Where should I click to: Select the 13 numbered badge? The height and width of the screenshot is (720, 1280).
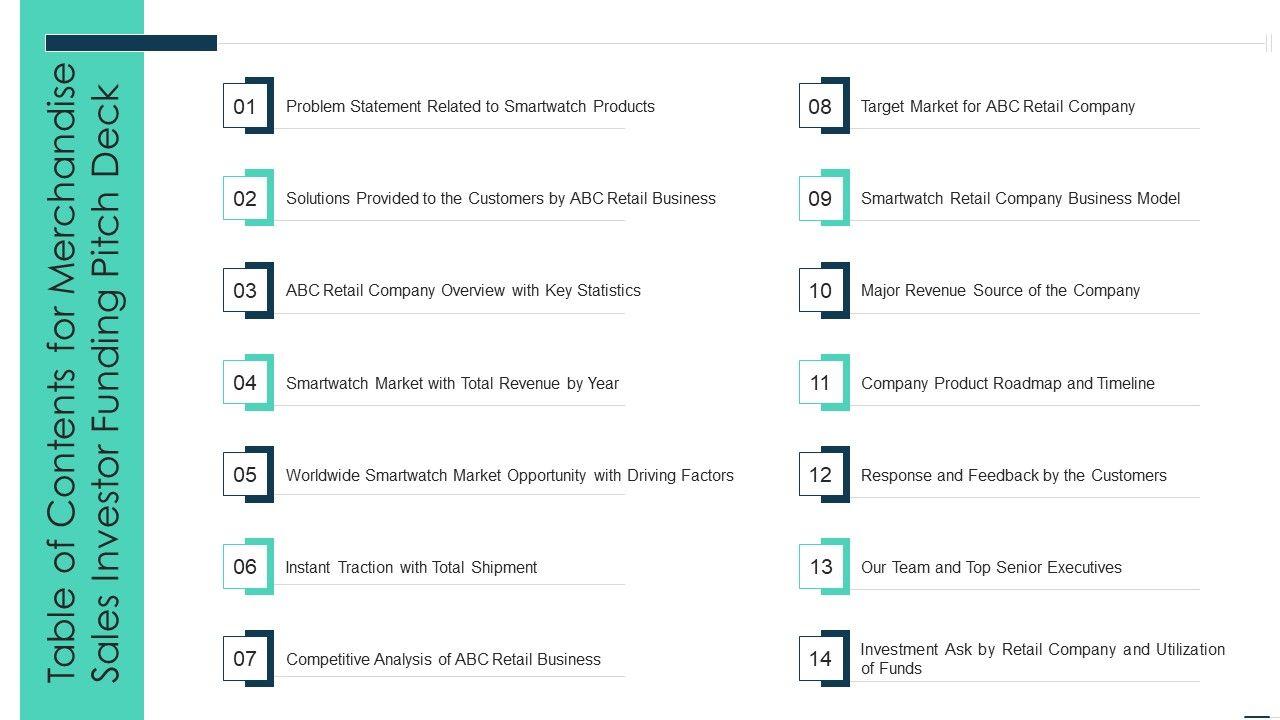point(820,567)
